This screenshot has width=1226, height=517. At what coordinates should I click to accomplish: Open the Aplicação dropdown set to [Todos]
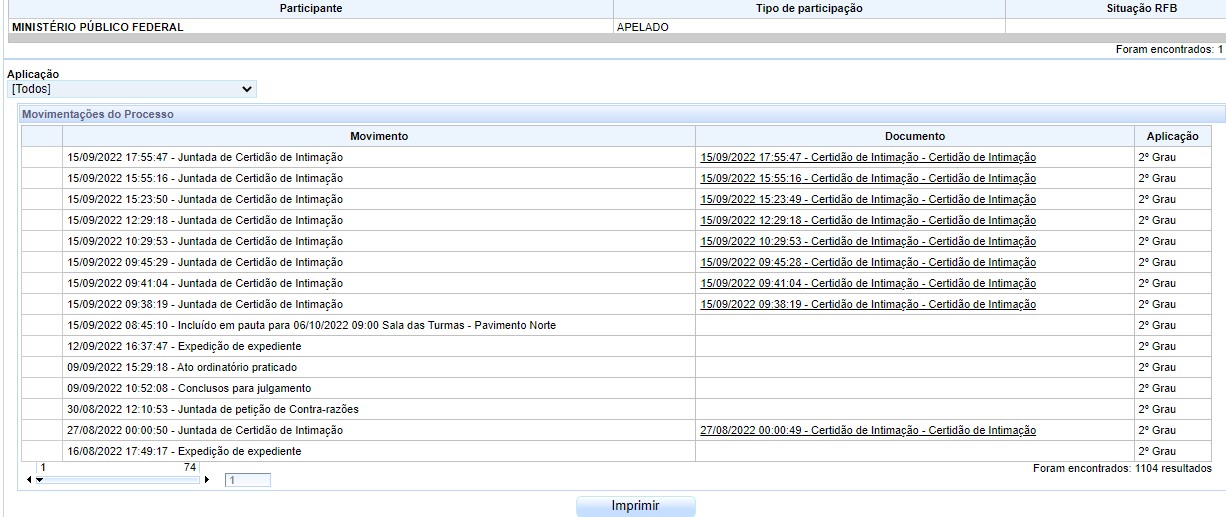pyautogui.click(x=132, y=89)
